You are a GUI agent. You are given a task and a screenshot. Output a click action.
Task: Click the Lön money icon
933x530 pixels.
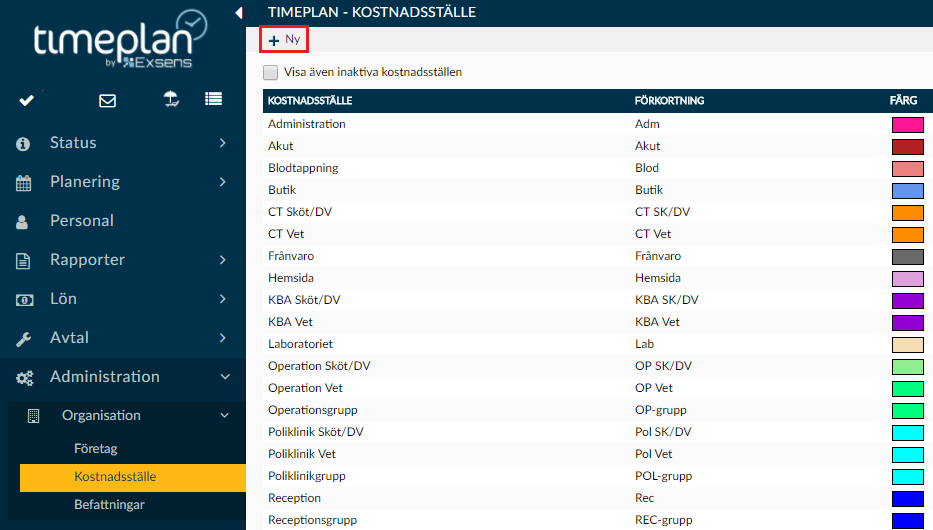[x=24, y=300]
